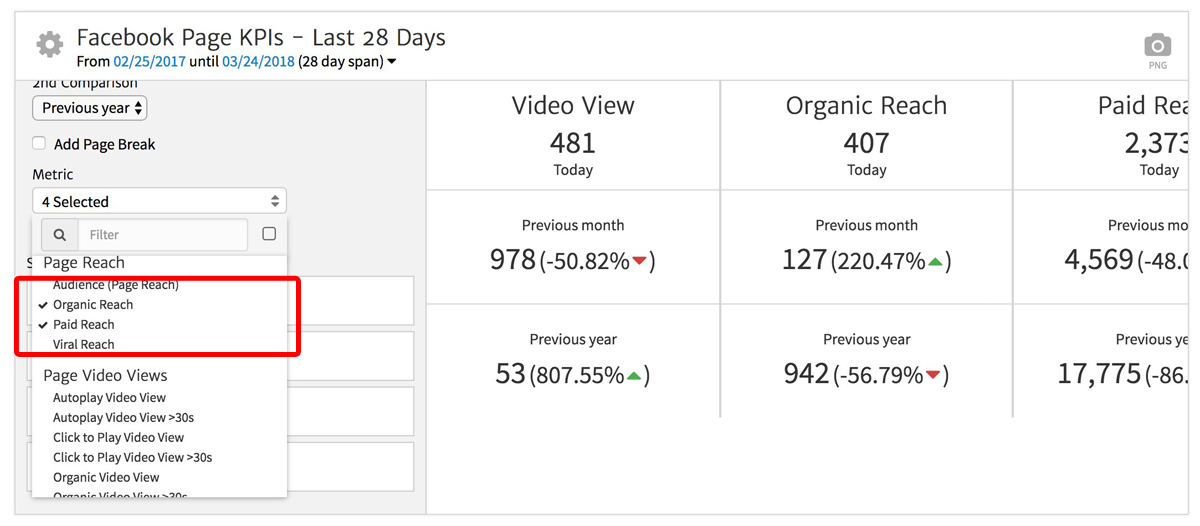Click the metric Filter text field

point(162,235)
